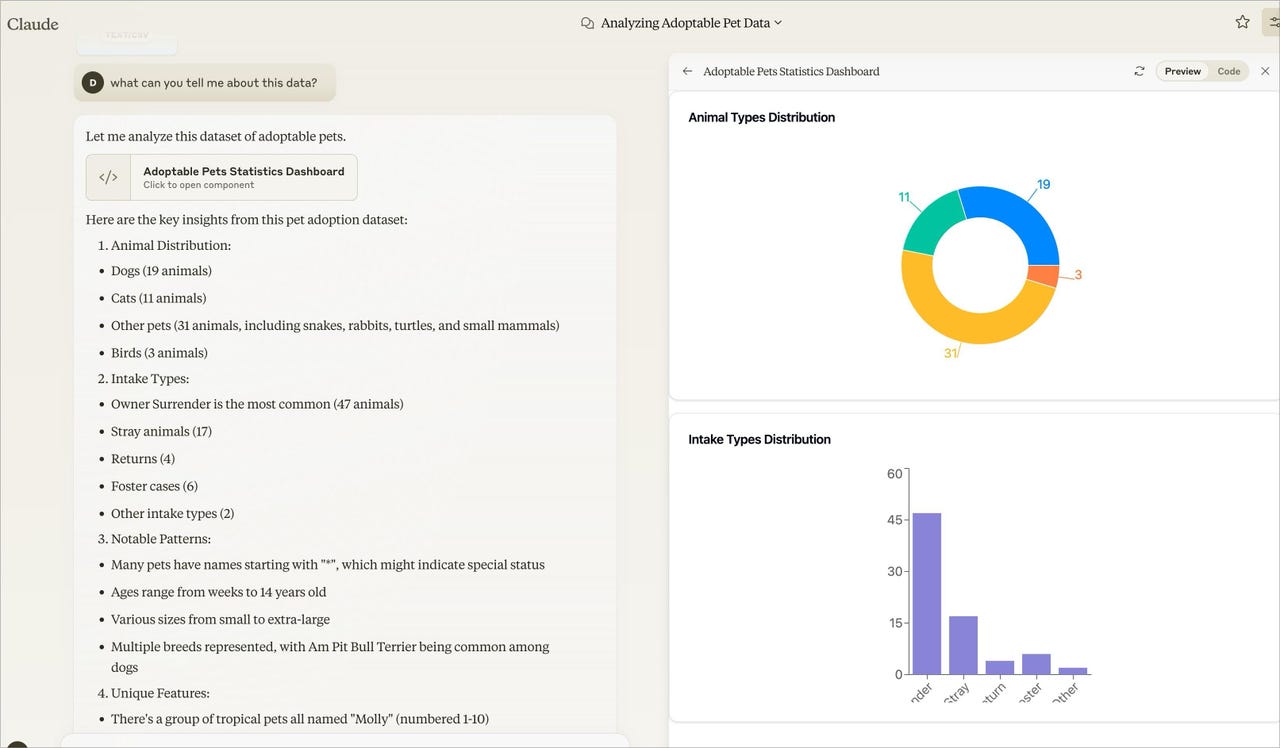
Task: Click 'Returns (4)' list item
Action: pyautogui.click(x=143, y=459)
